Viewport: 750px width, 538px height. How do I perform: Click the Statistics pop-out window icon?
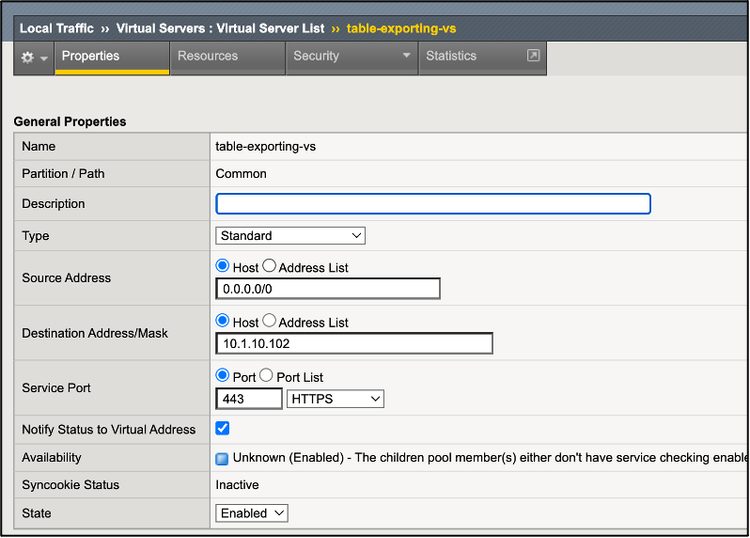533,56
